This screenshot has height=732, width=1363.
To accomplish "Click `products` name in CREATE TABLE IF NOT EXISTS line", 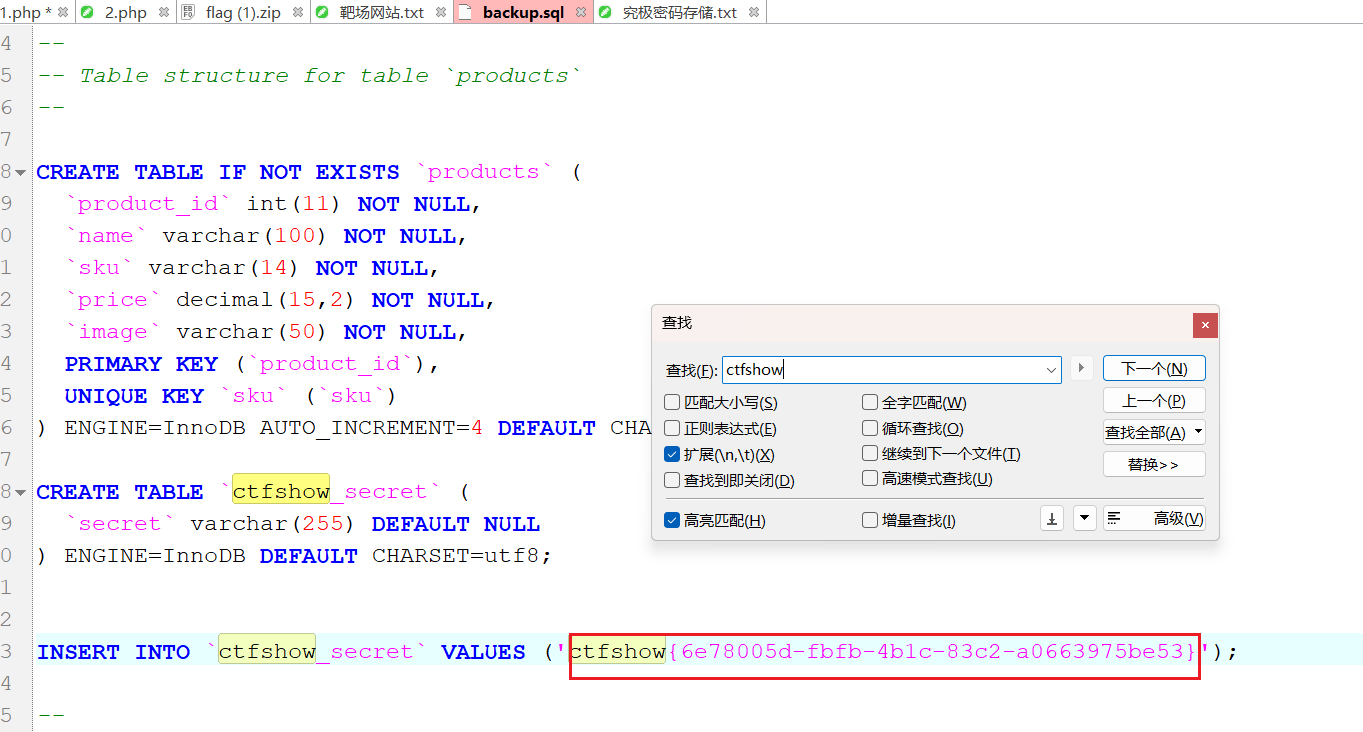I will 484,172.
